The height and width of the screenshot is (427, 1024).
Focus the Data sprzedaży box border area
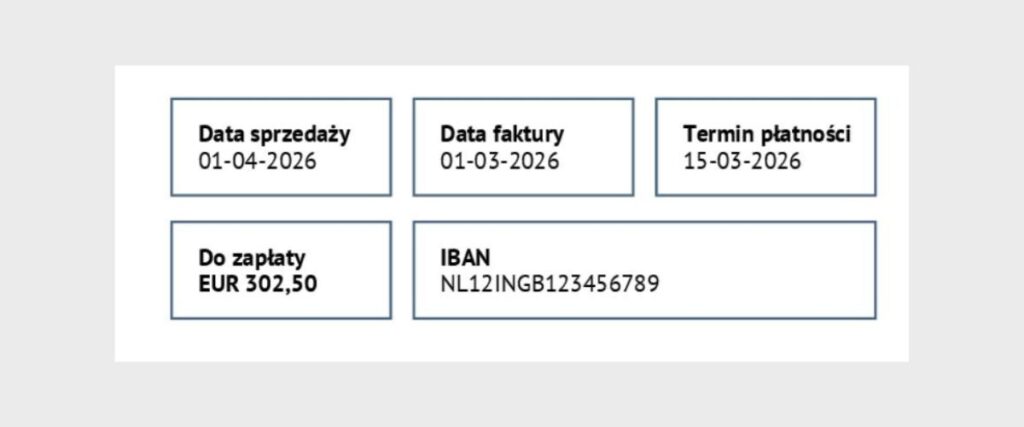click(171, 147)
